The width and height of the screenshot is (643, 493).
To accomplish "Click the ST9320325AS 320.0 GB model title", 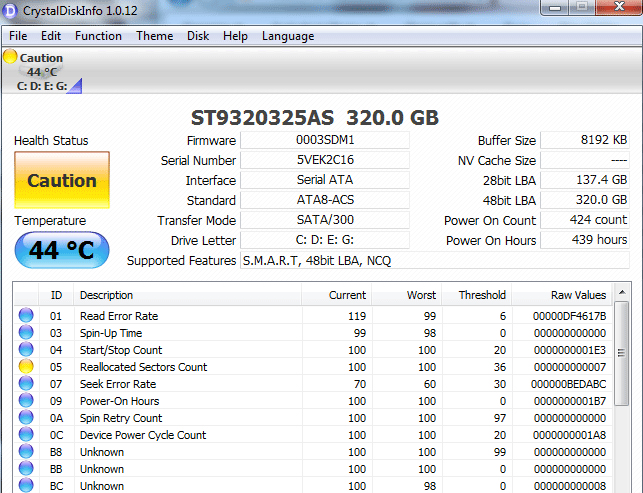I will (315, 118).
